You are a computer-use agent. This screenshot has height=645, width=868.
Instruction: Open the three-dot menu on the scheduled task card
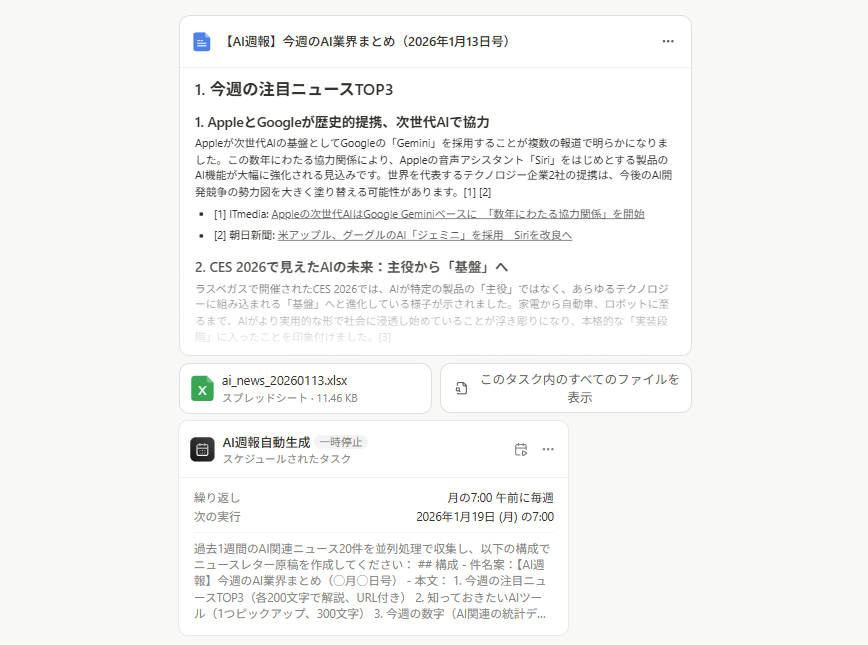[x=548, y=449]
